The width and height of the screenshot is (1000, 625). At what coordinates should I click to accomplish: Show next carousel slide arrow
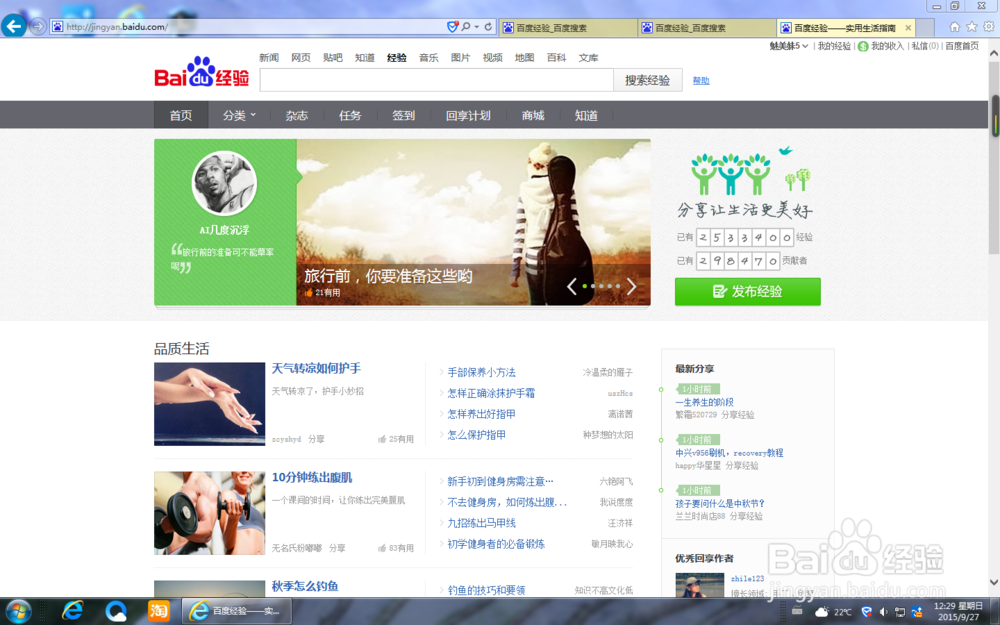pyautogui.click(x=631, y=286)
